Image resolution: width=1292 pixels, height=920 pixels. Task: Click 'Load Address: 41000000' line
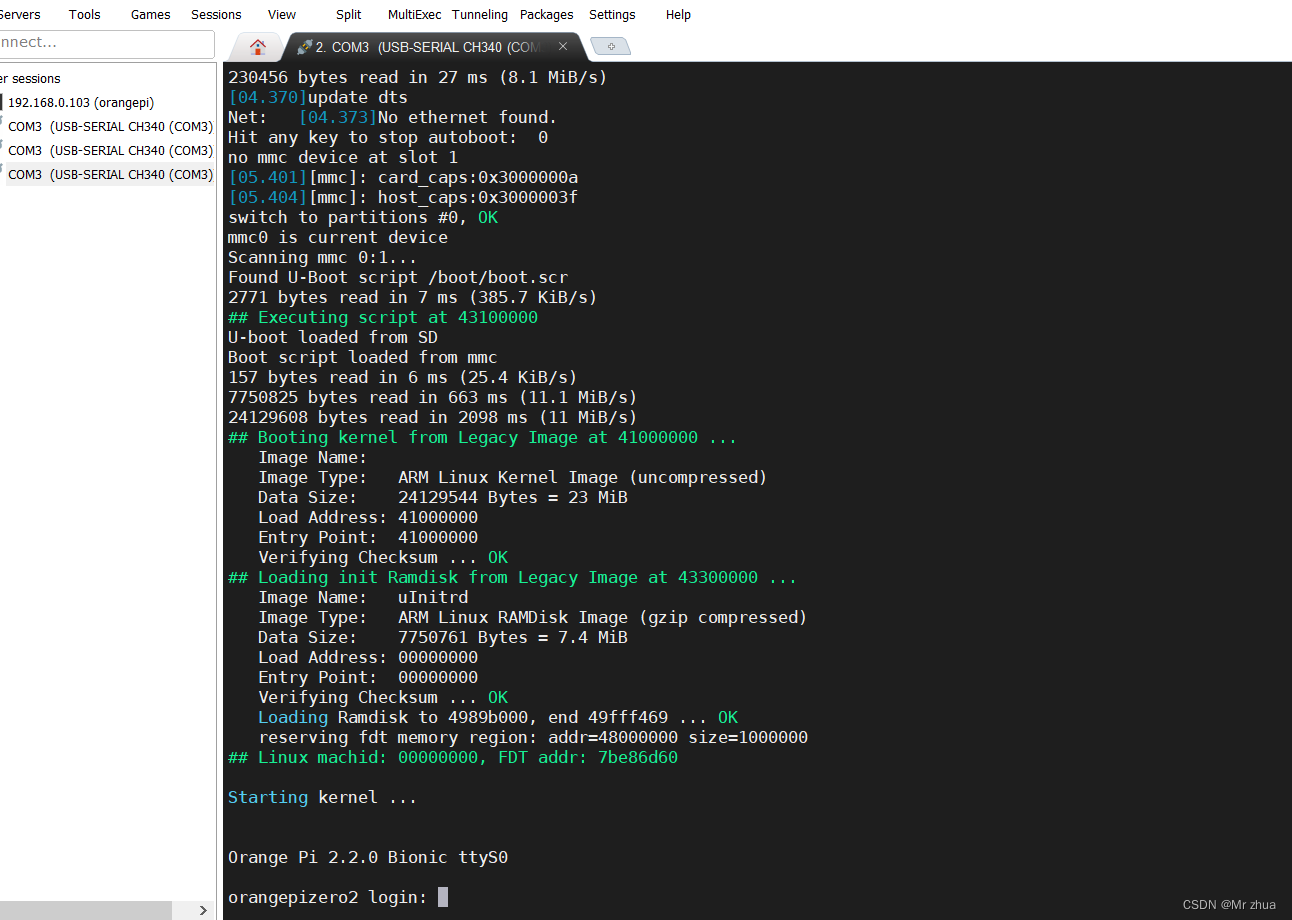368,517
